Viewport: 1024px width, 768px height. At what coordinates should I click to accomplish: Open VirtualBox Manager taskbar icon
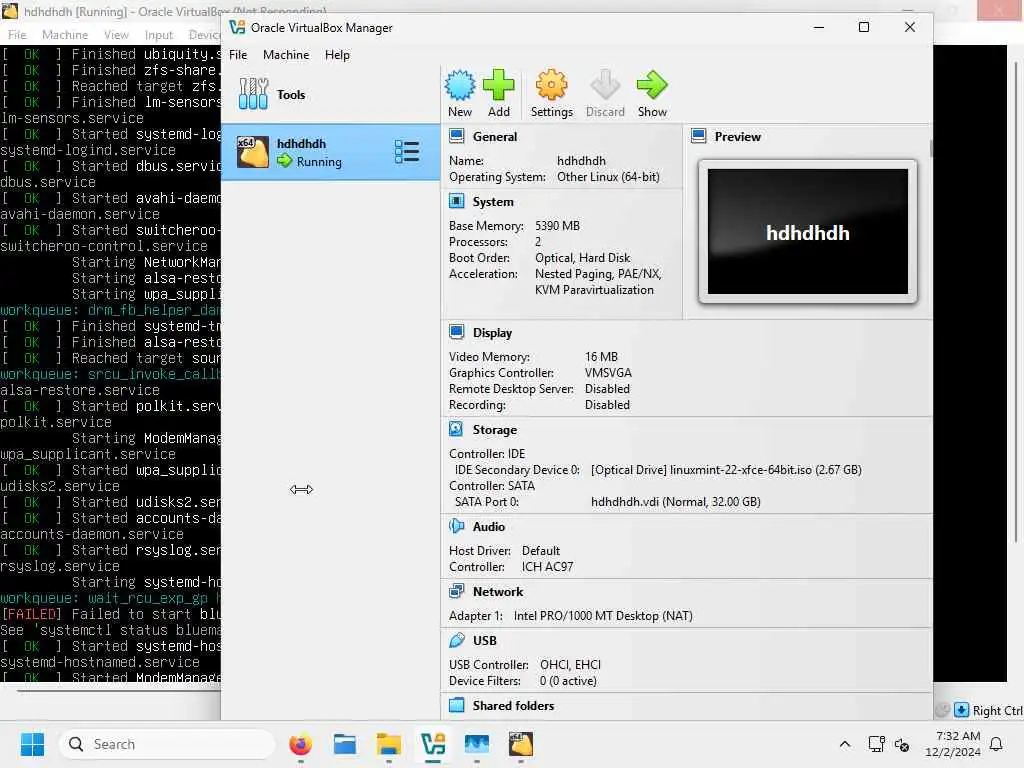(432, 744)
